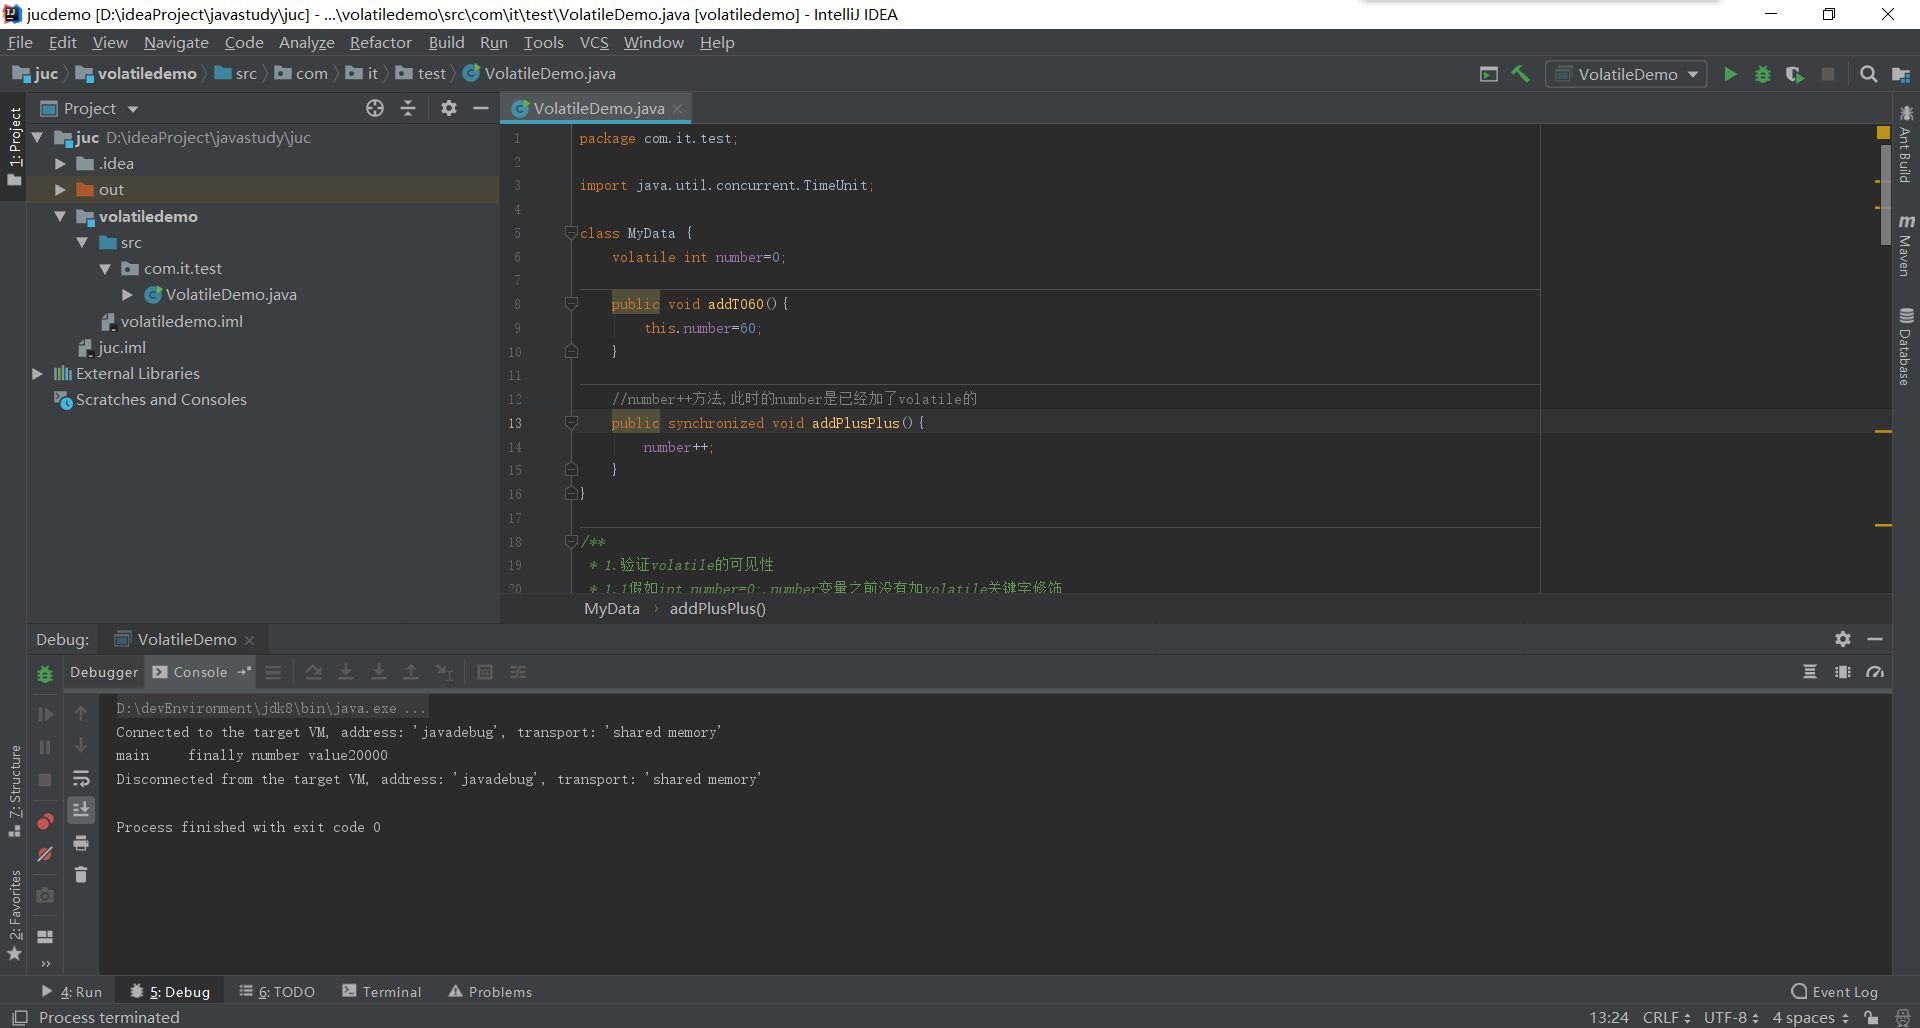Toggle read-only lock icon in status bar
Image resolution: width=1920 pixels, height=1028 pixels.
click(1871, 1017)
